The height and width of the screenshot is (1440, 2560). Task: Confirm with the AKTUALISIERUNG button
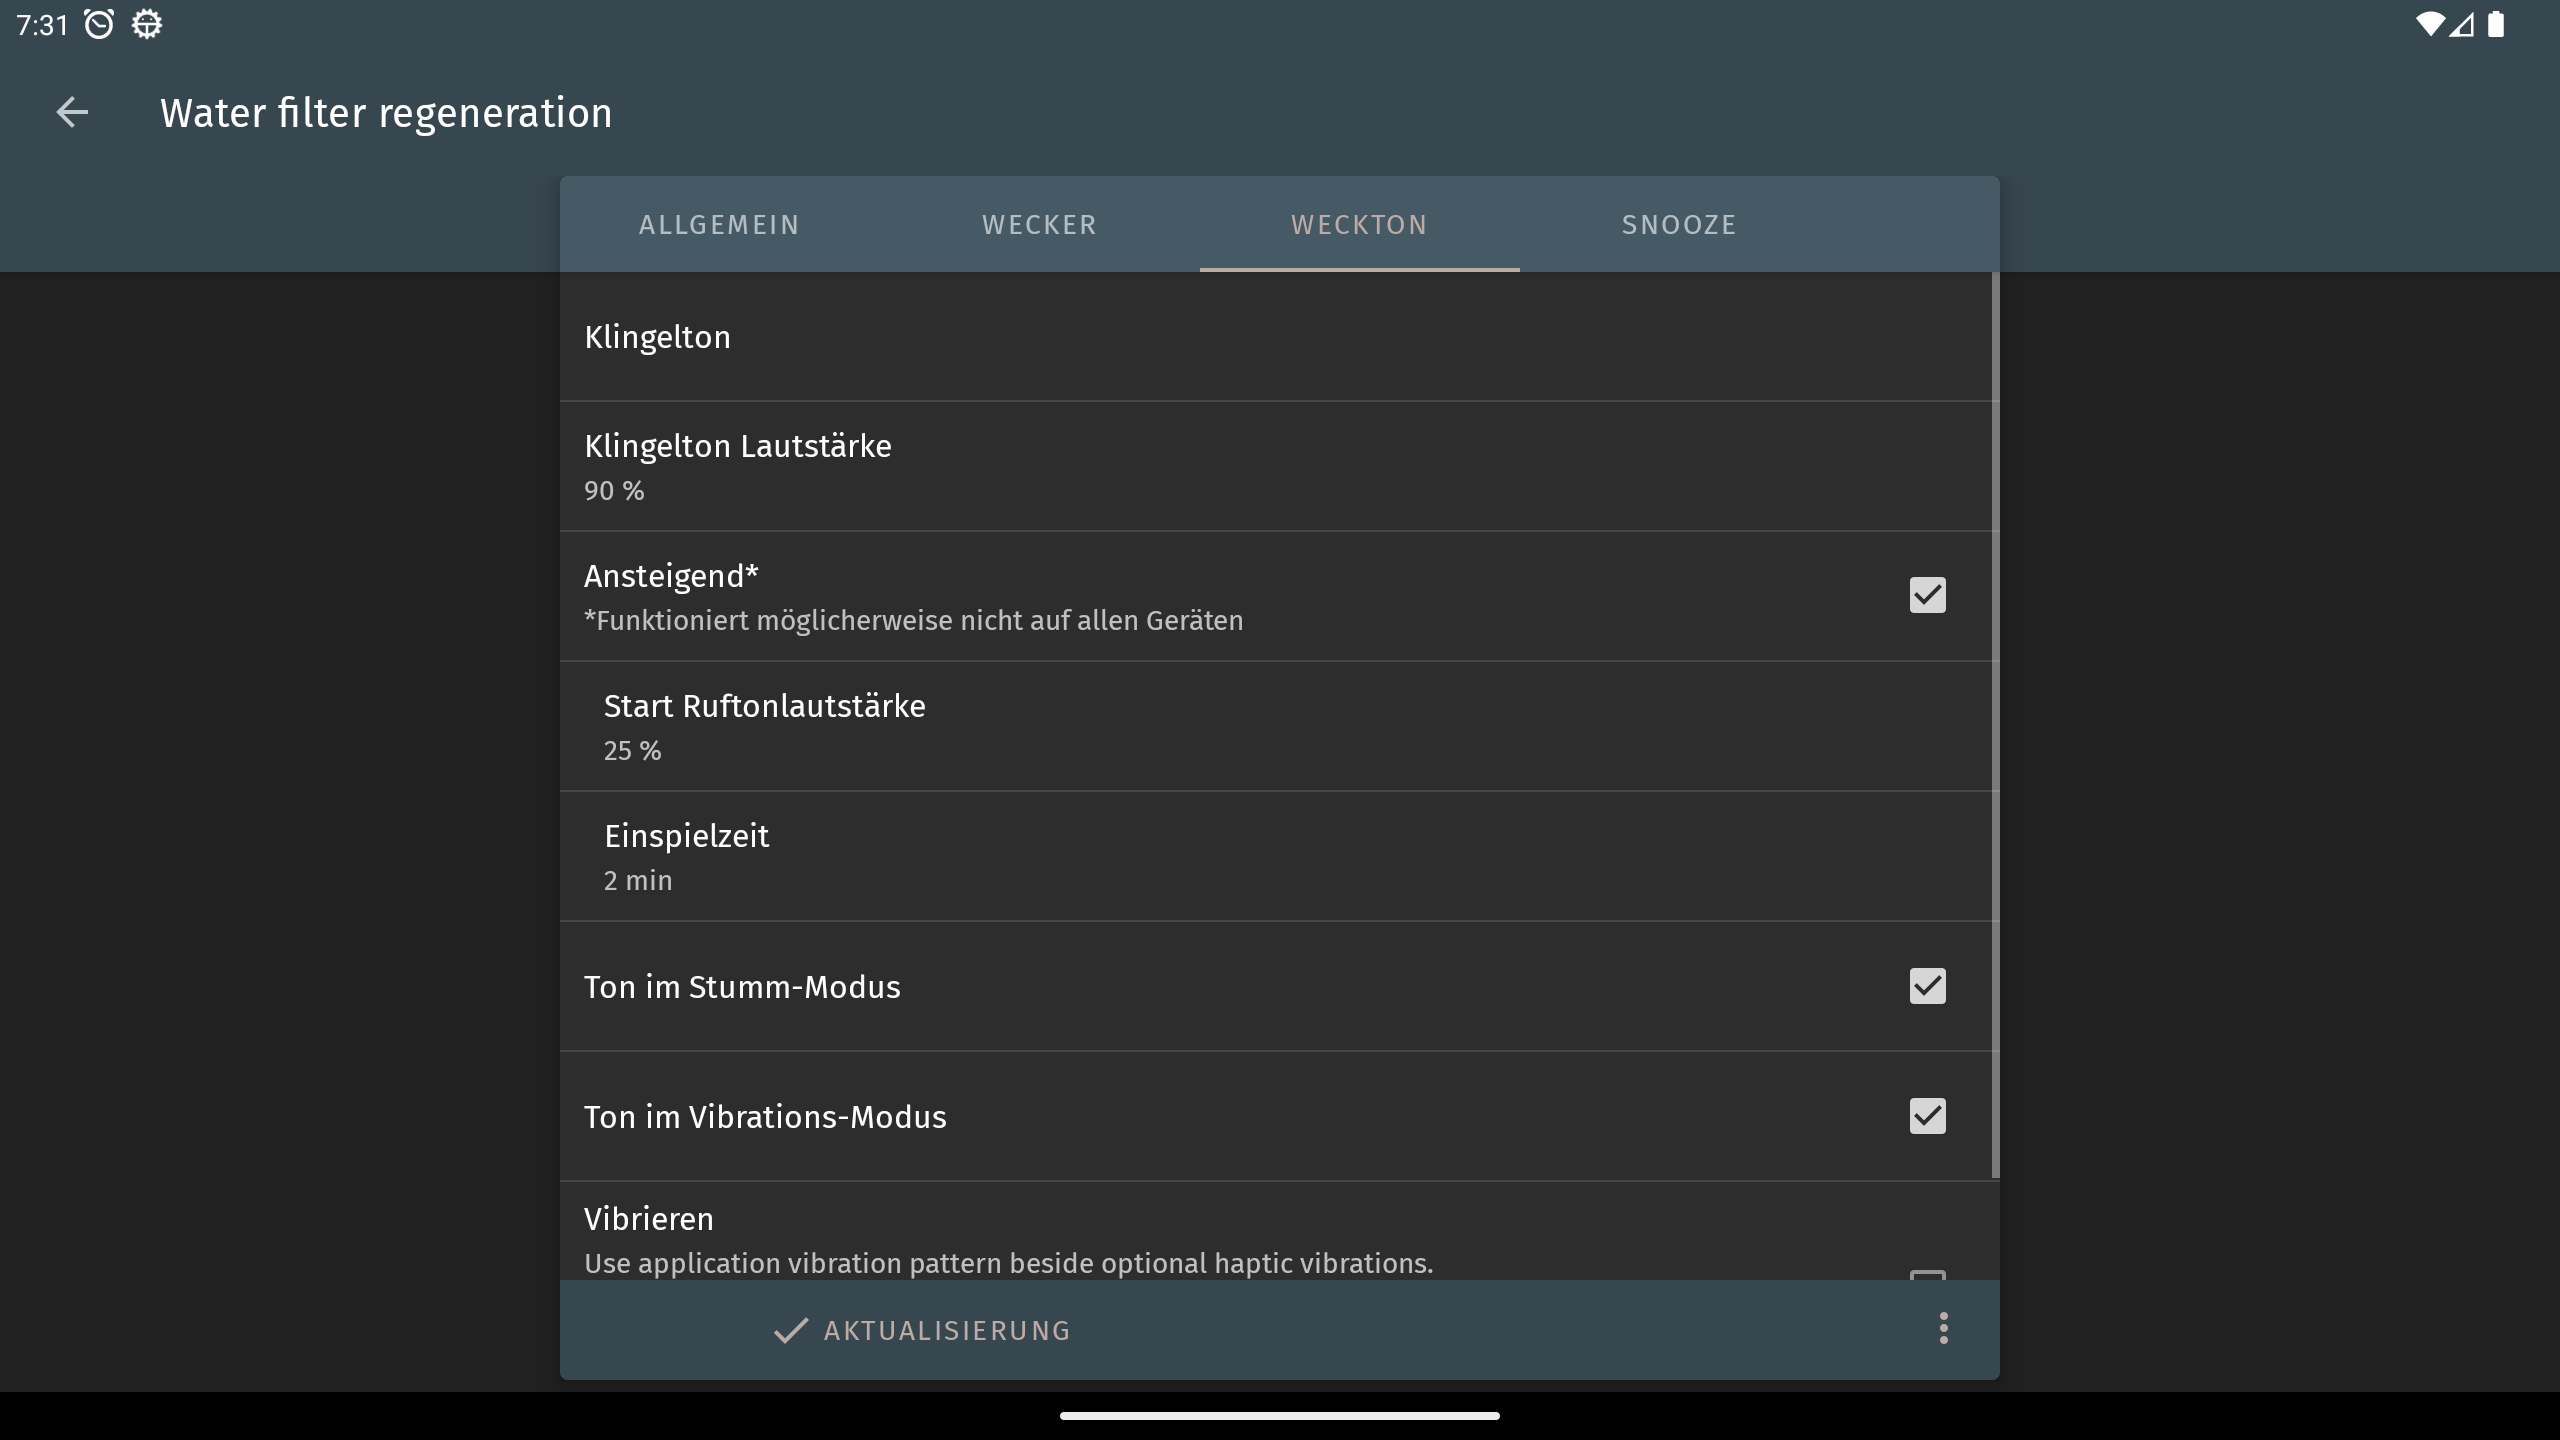[x=922, y=1330]
